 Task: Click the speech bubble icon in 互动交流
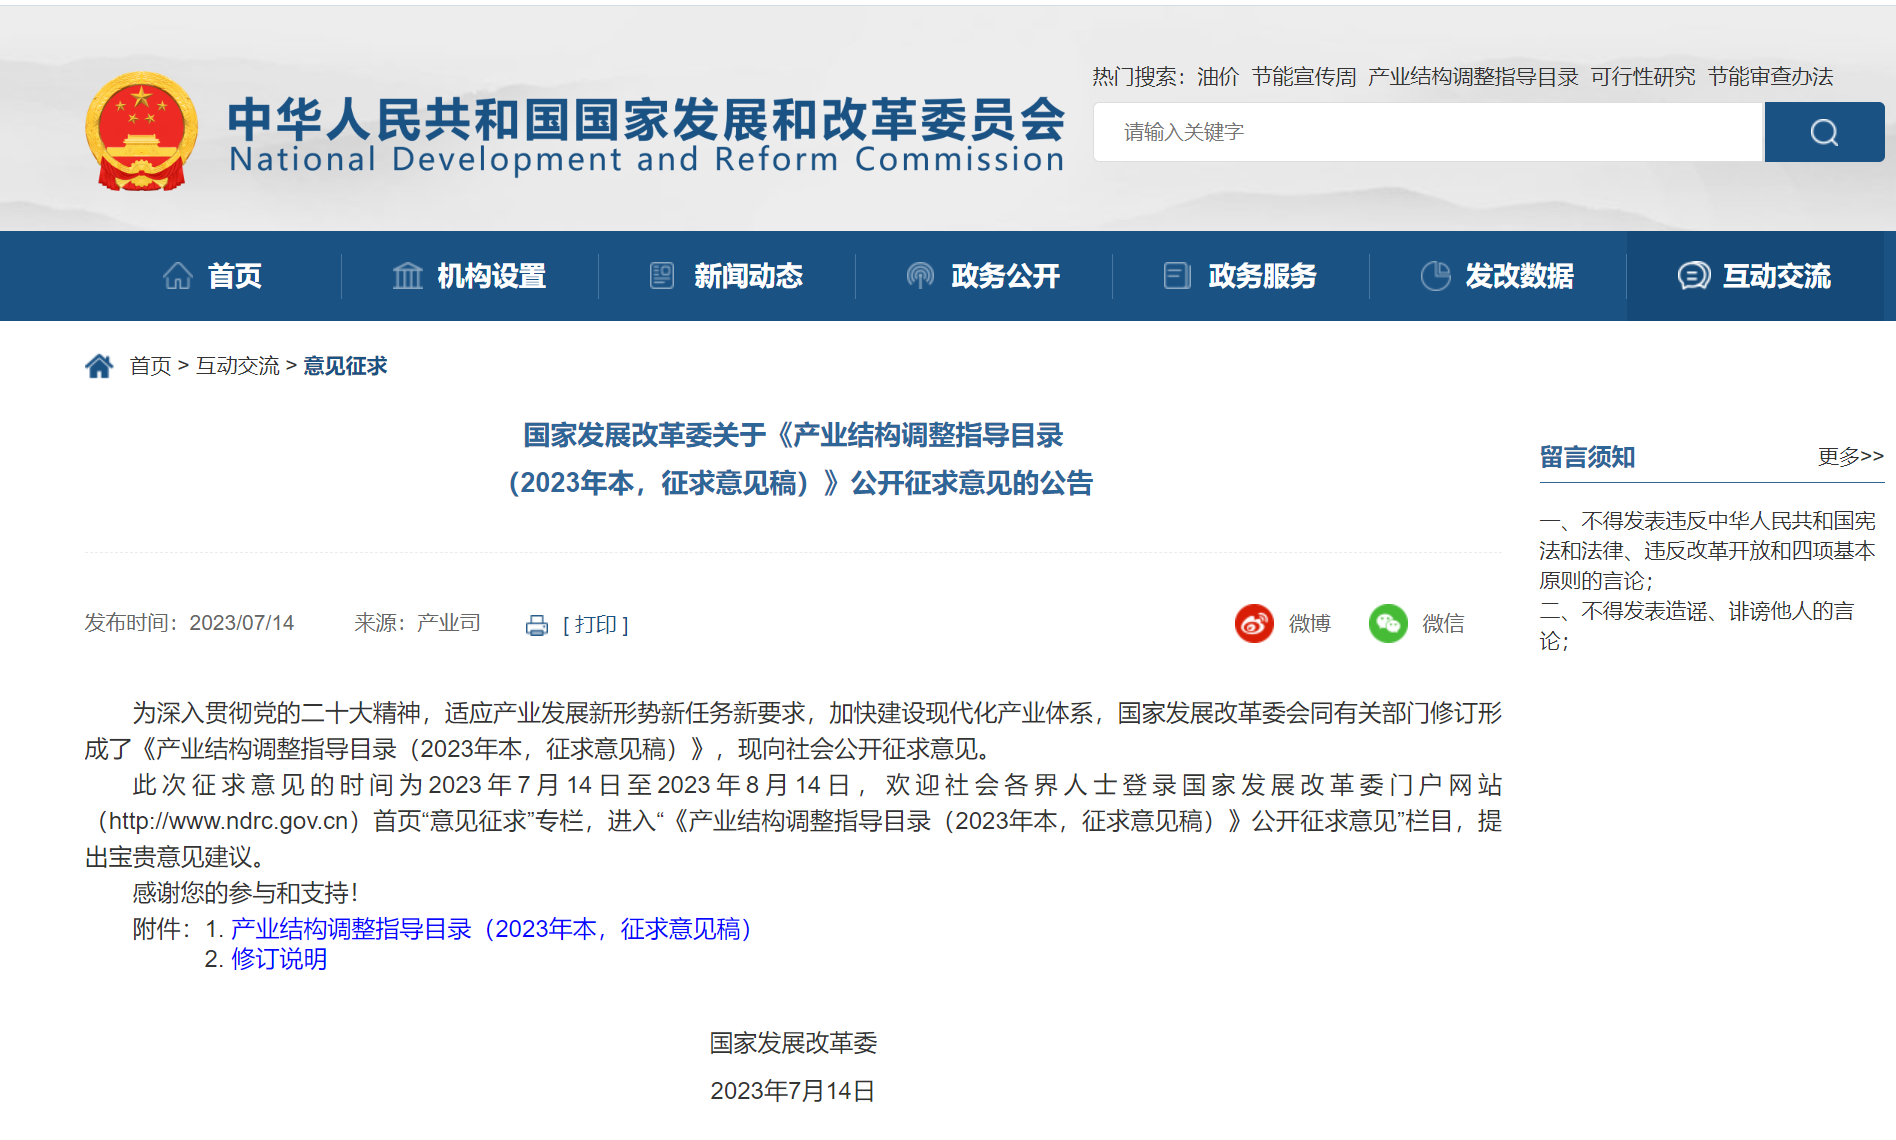(1693, 276)
